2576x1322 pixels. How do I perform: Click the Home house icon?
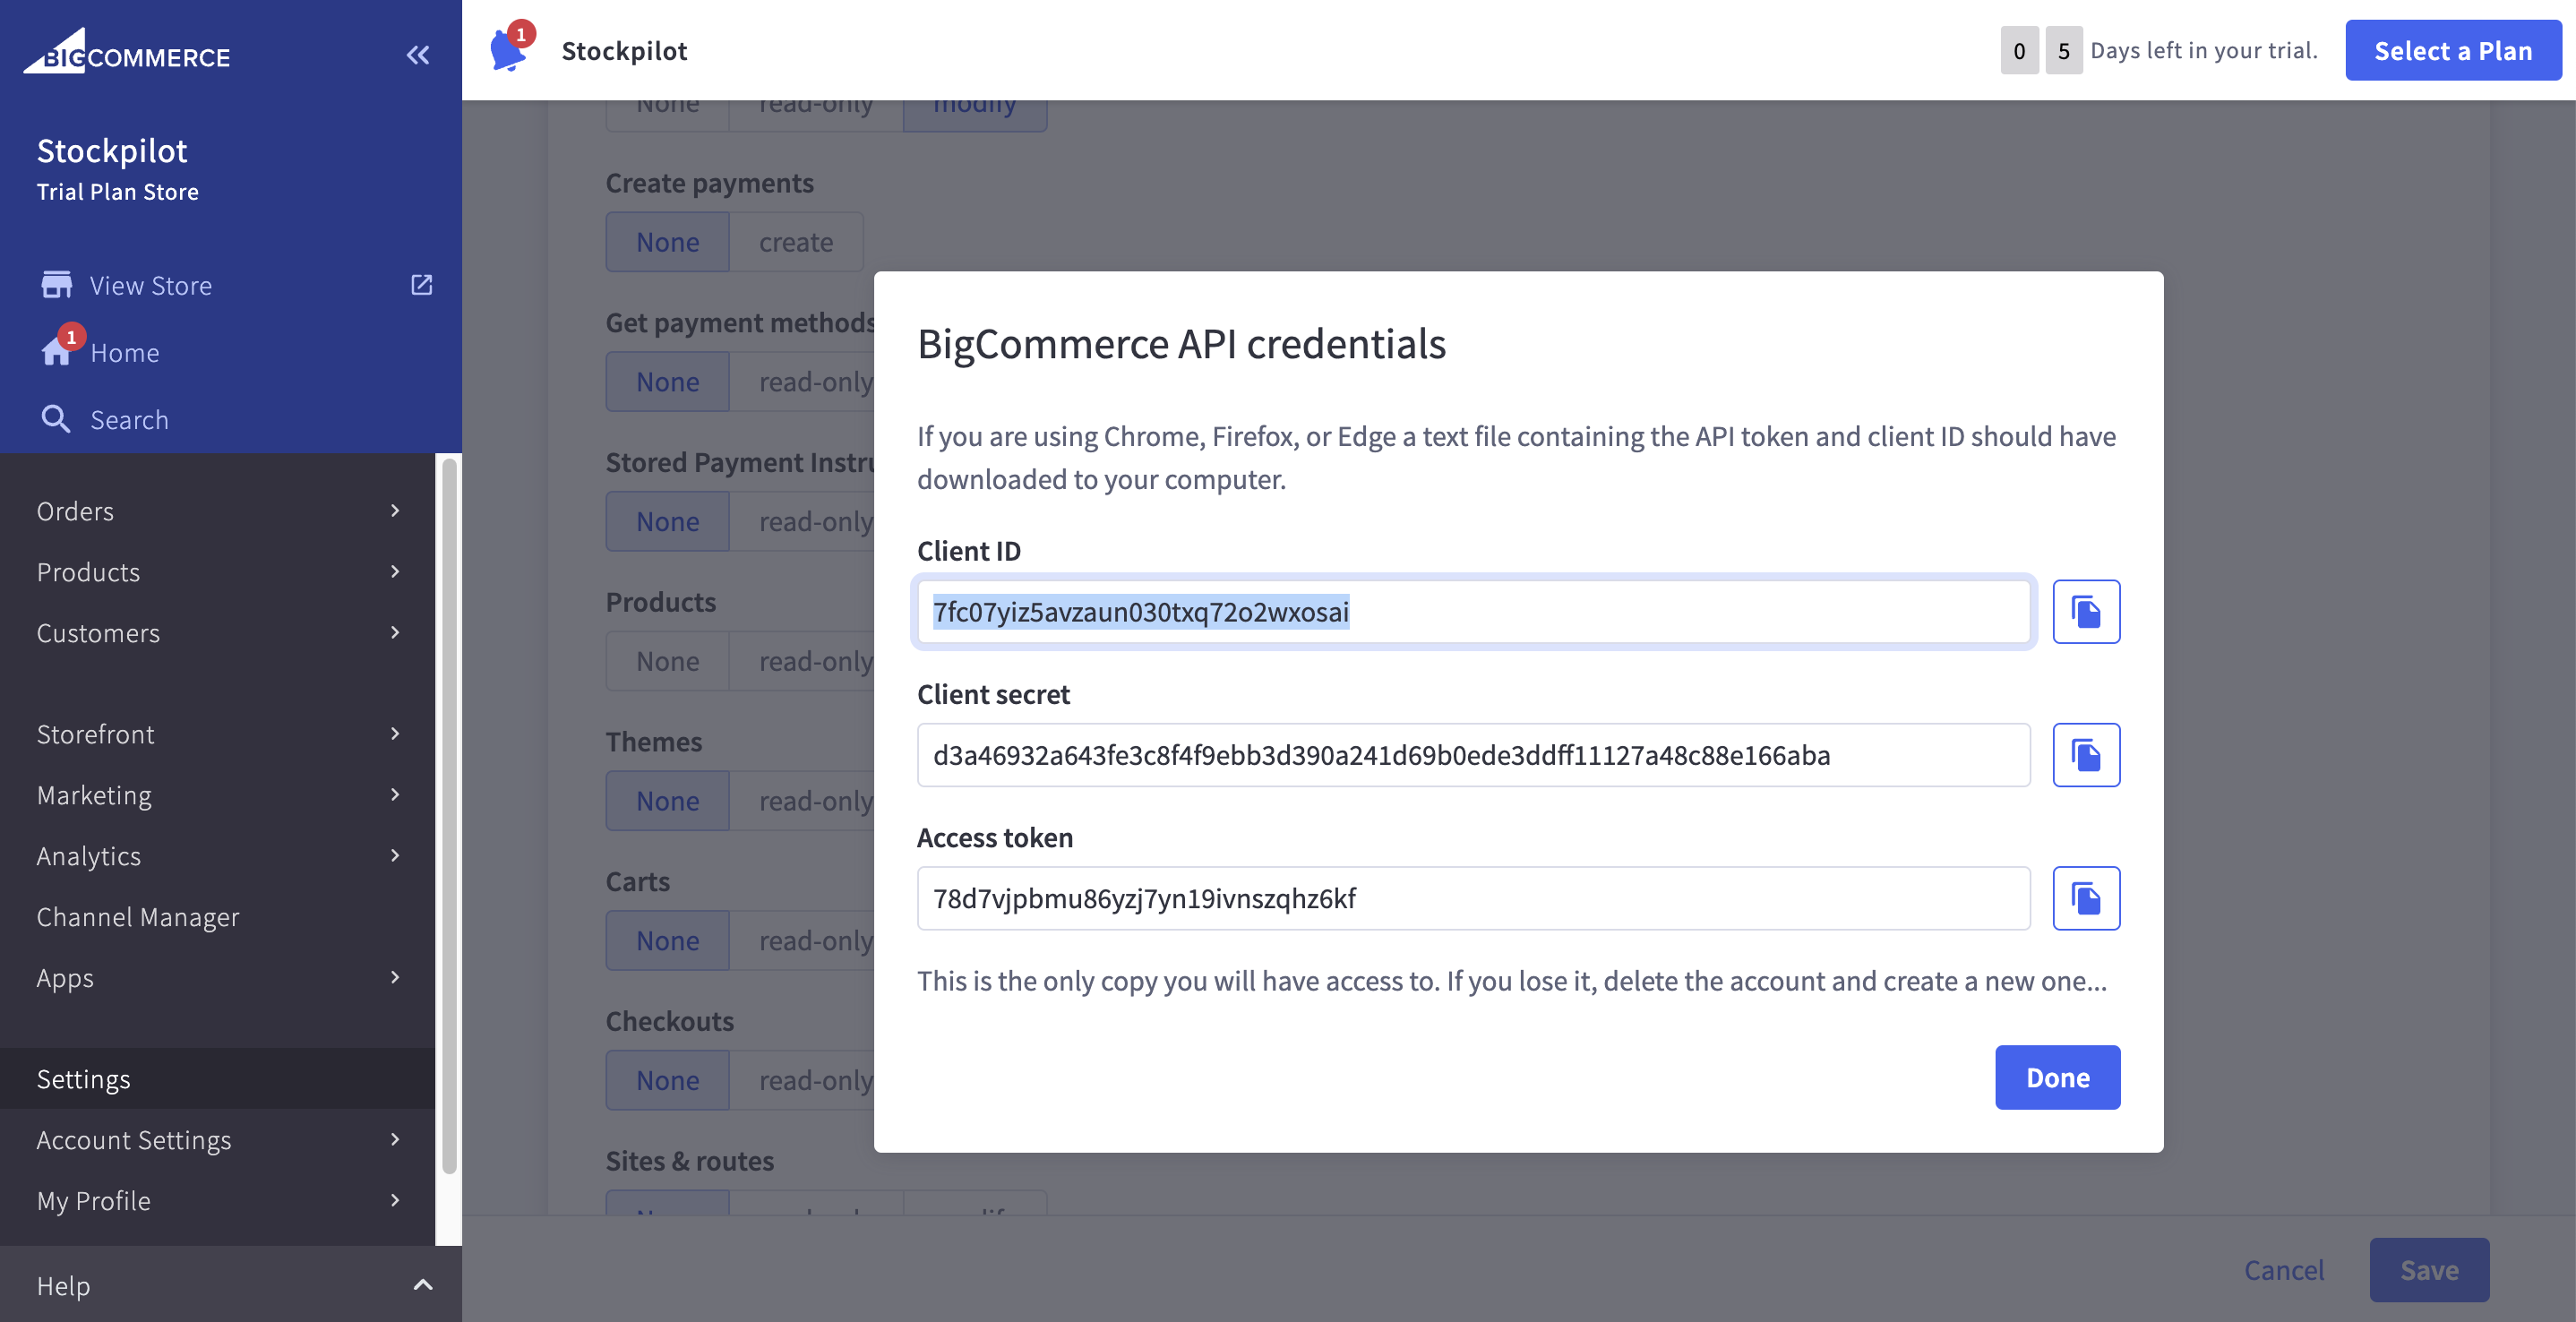(56, 352)
